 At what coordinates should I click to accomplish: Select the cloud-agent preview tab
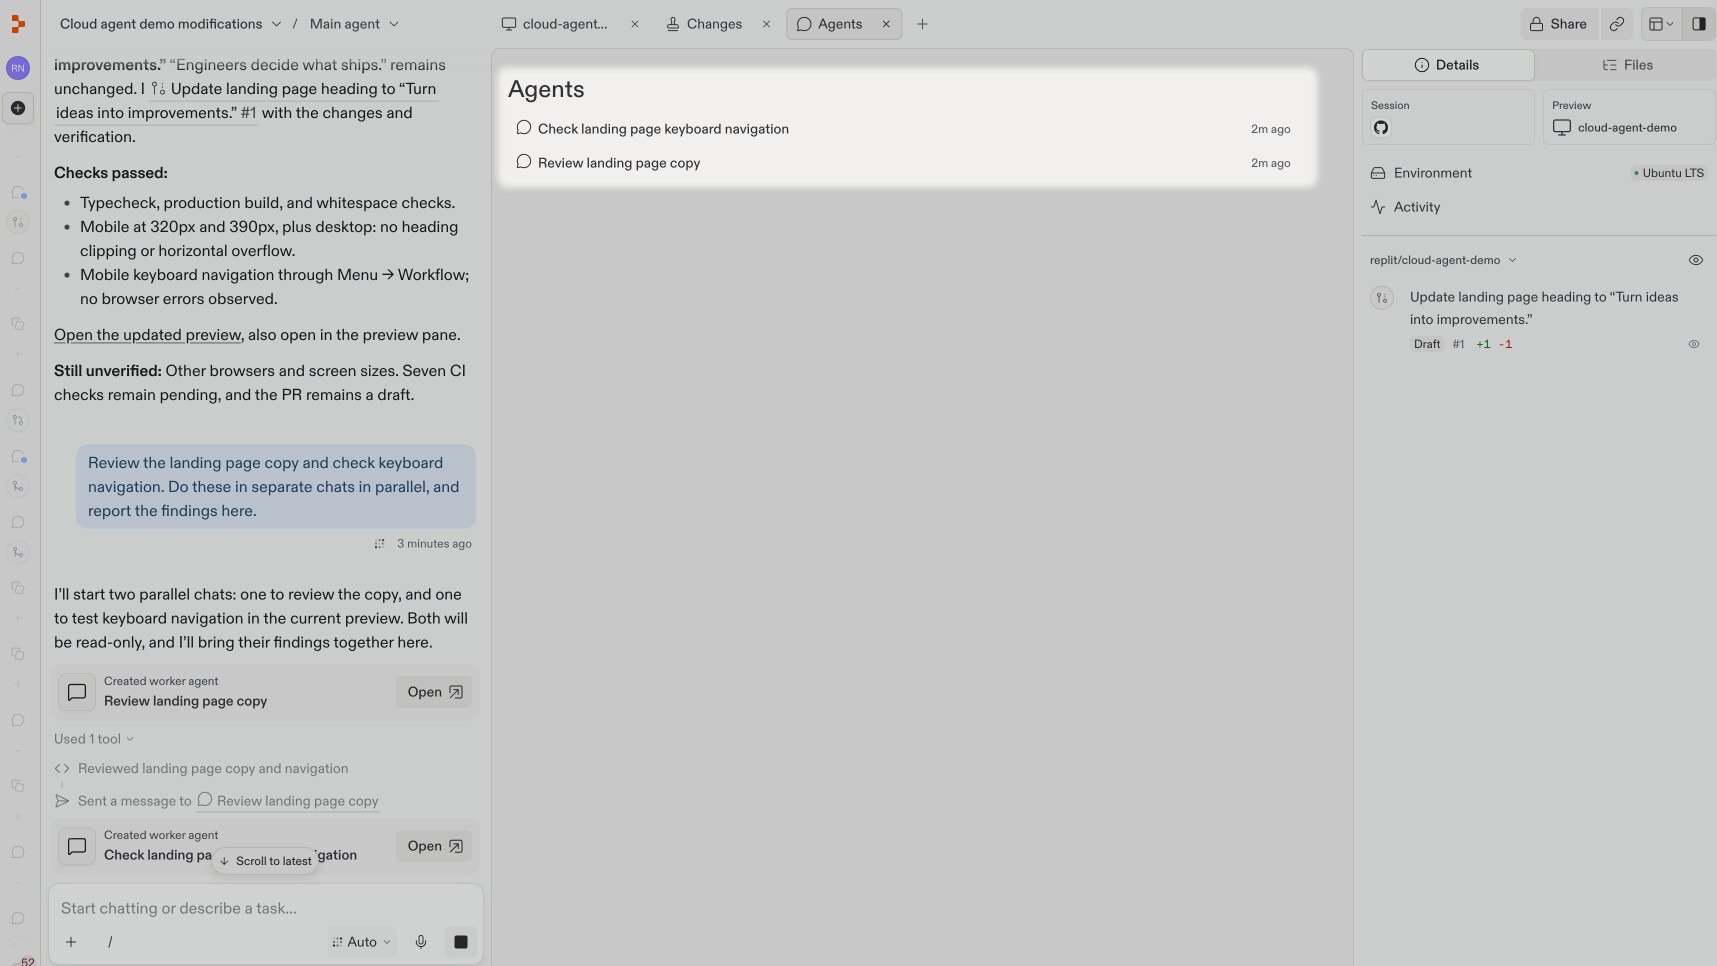[555, 24]
